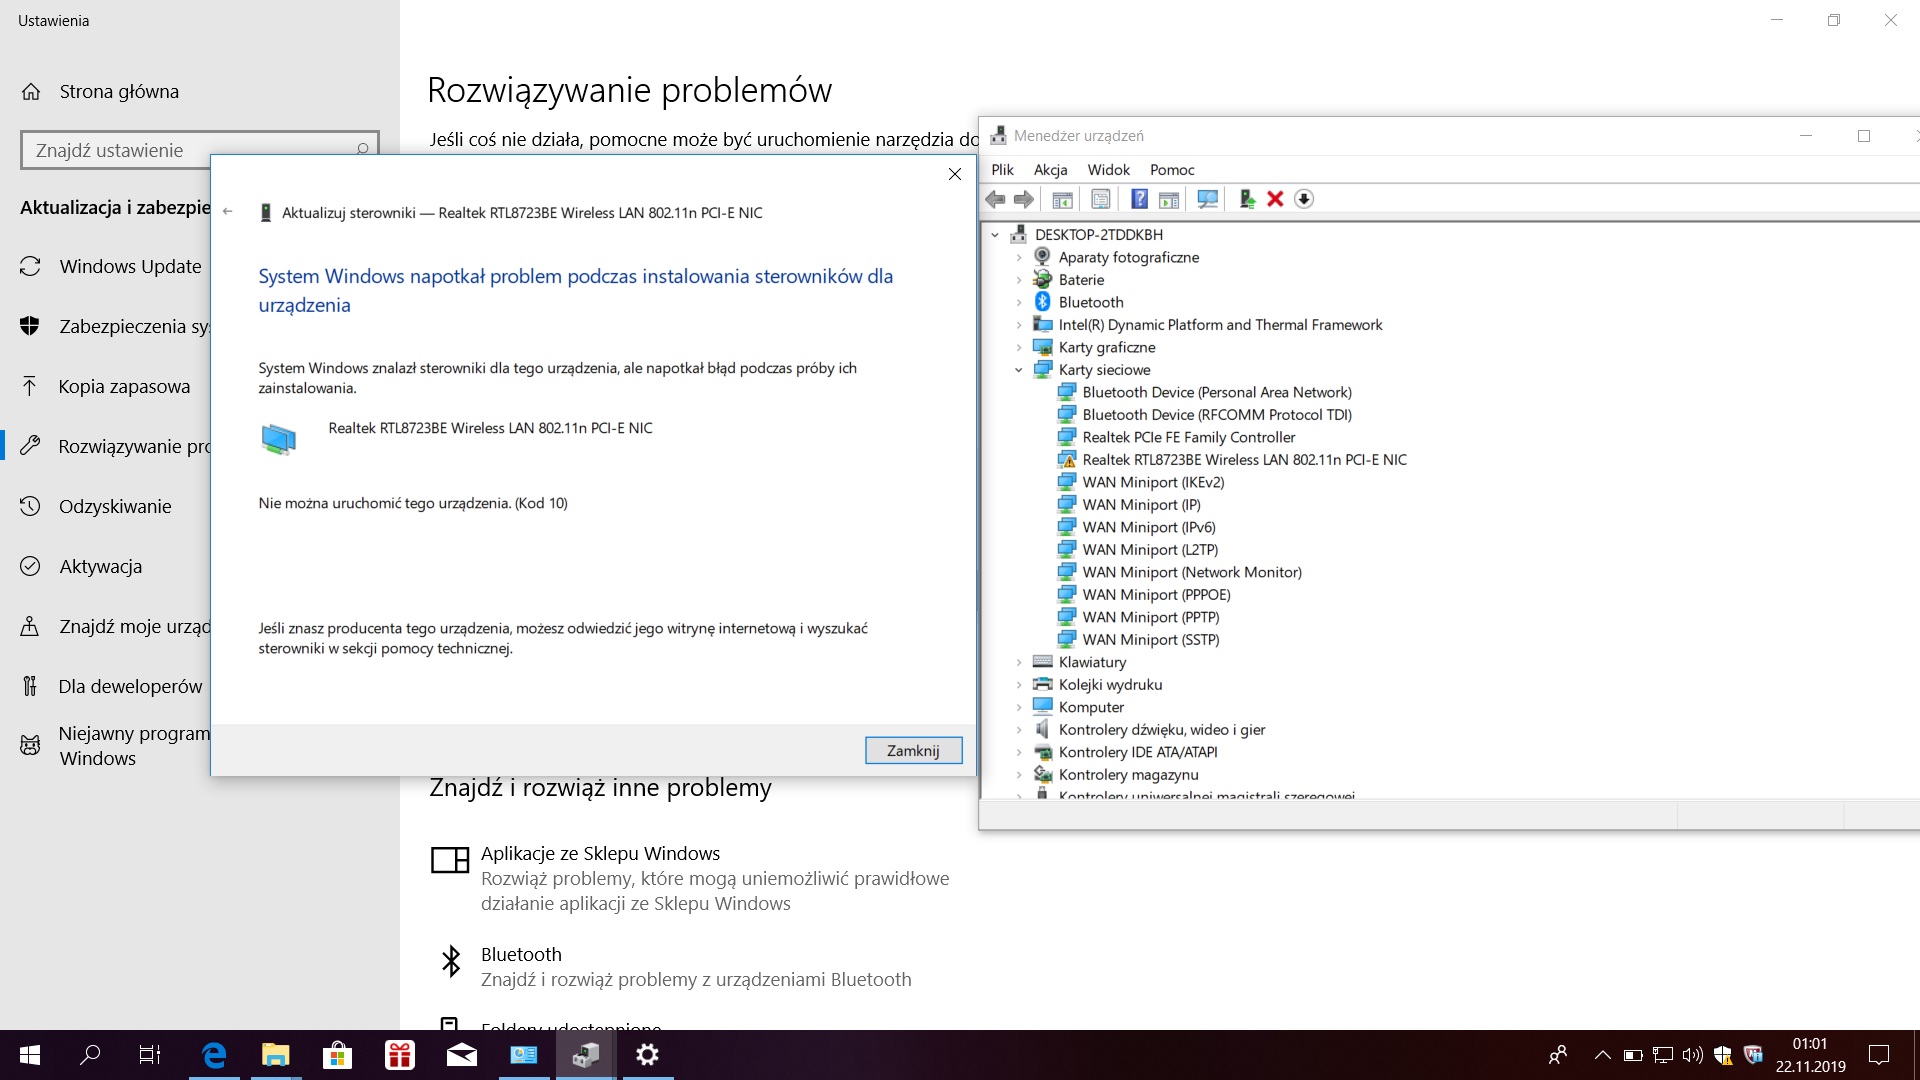Select Bluetooth Device (RFCOMM Protocol TDI)

click(x=1216, y=415)
